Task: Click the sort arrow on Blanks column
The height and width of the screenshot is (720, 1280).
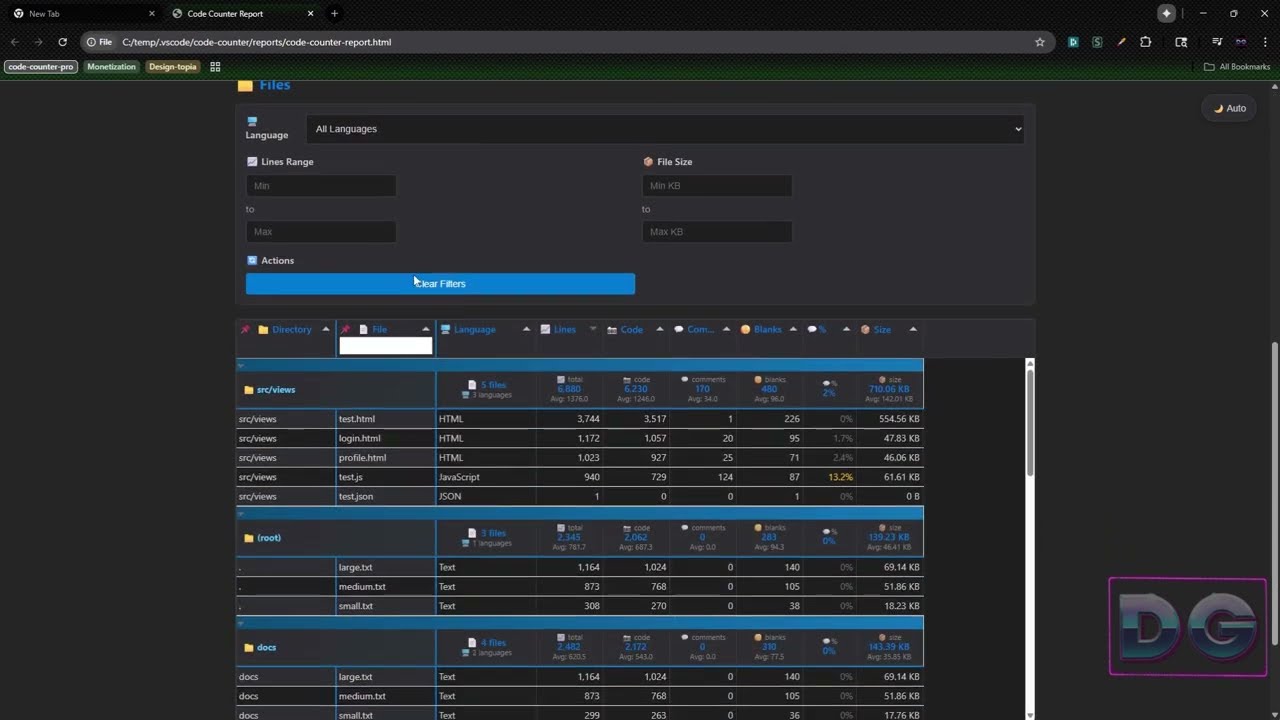Action: point(793,329)
